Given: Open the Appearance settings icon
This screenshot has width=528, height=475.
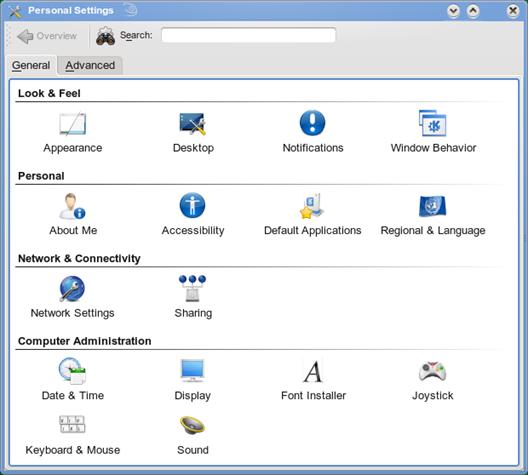Looking at the screenshot, I should pyautogui.click(x=73, y=124).
